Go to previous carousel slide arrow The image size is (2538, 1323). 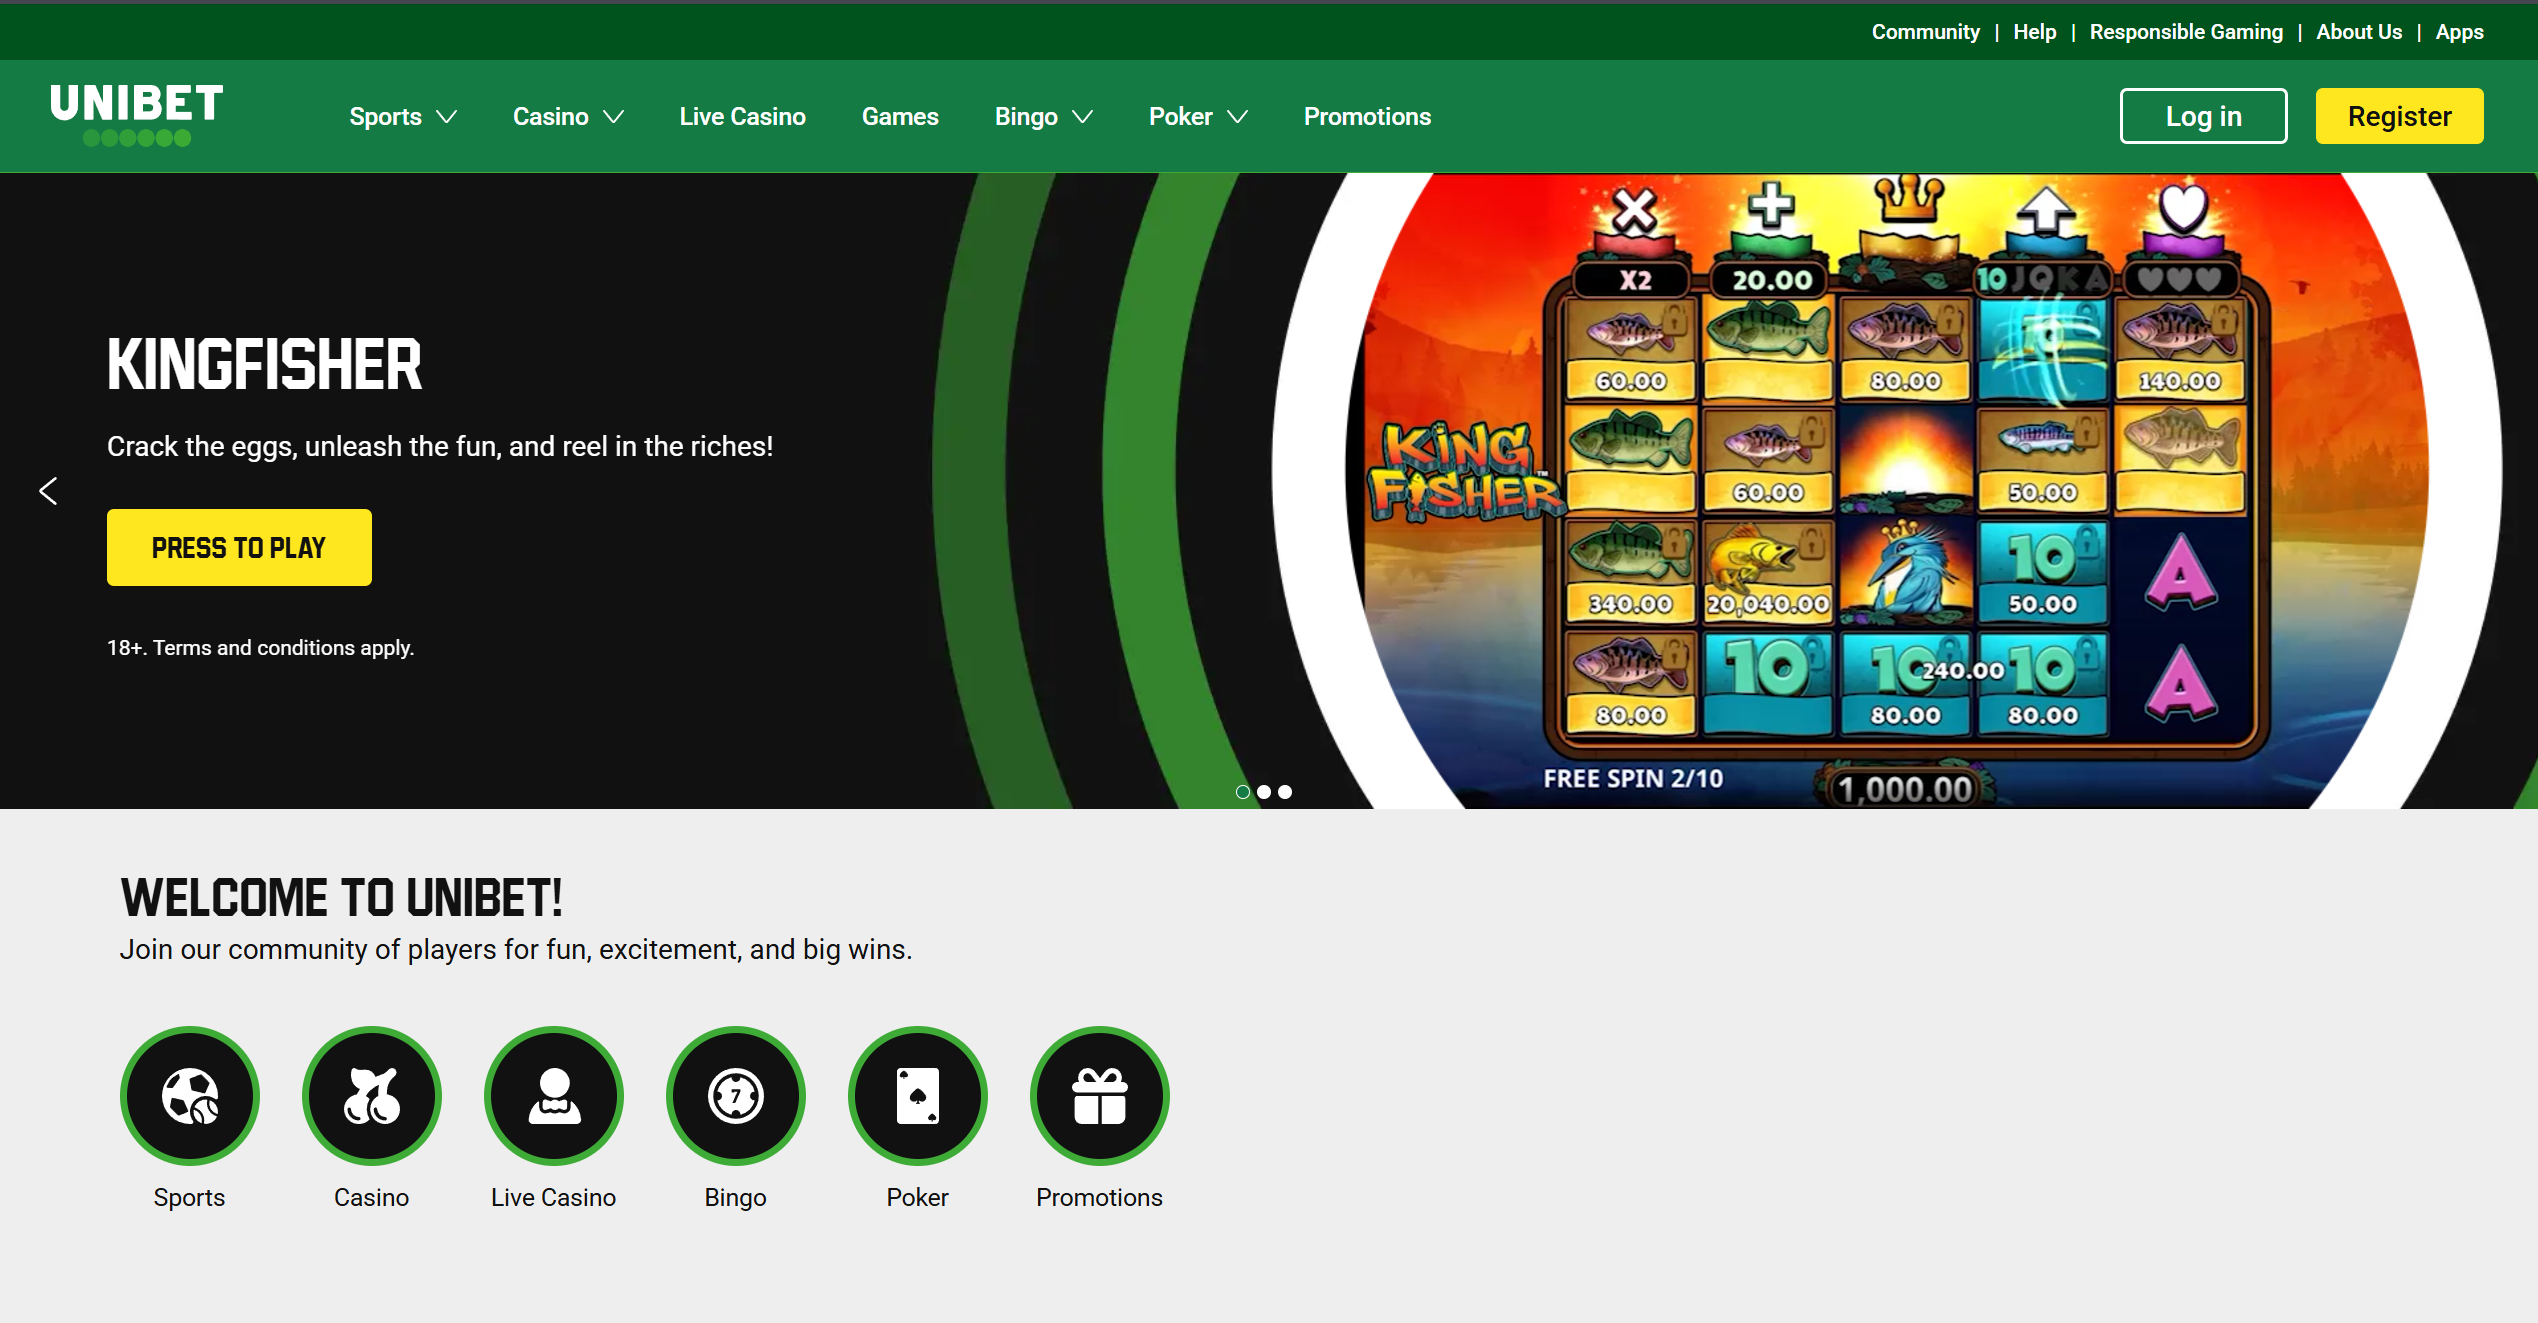(x=48, y=491)
